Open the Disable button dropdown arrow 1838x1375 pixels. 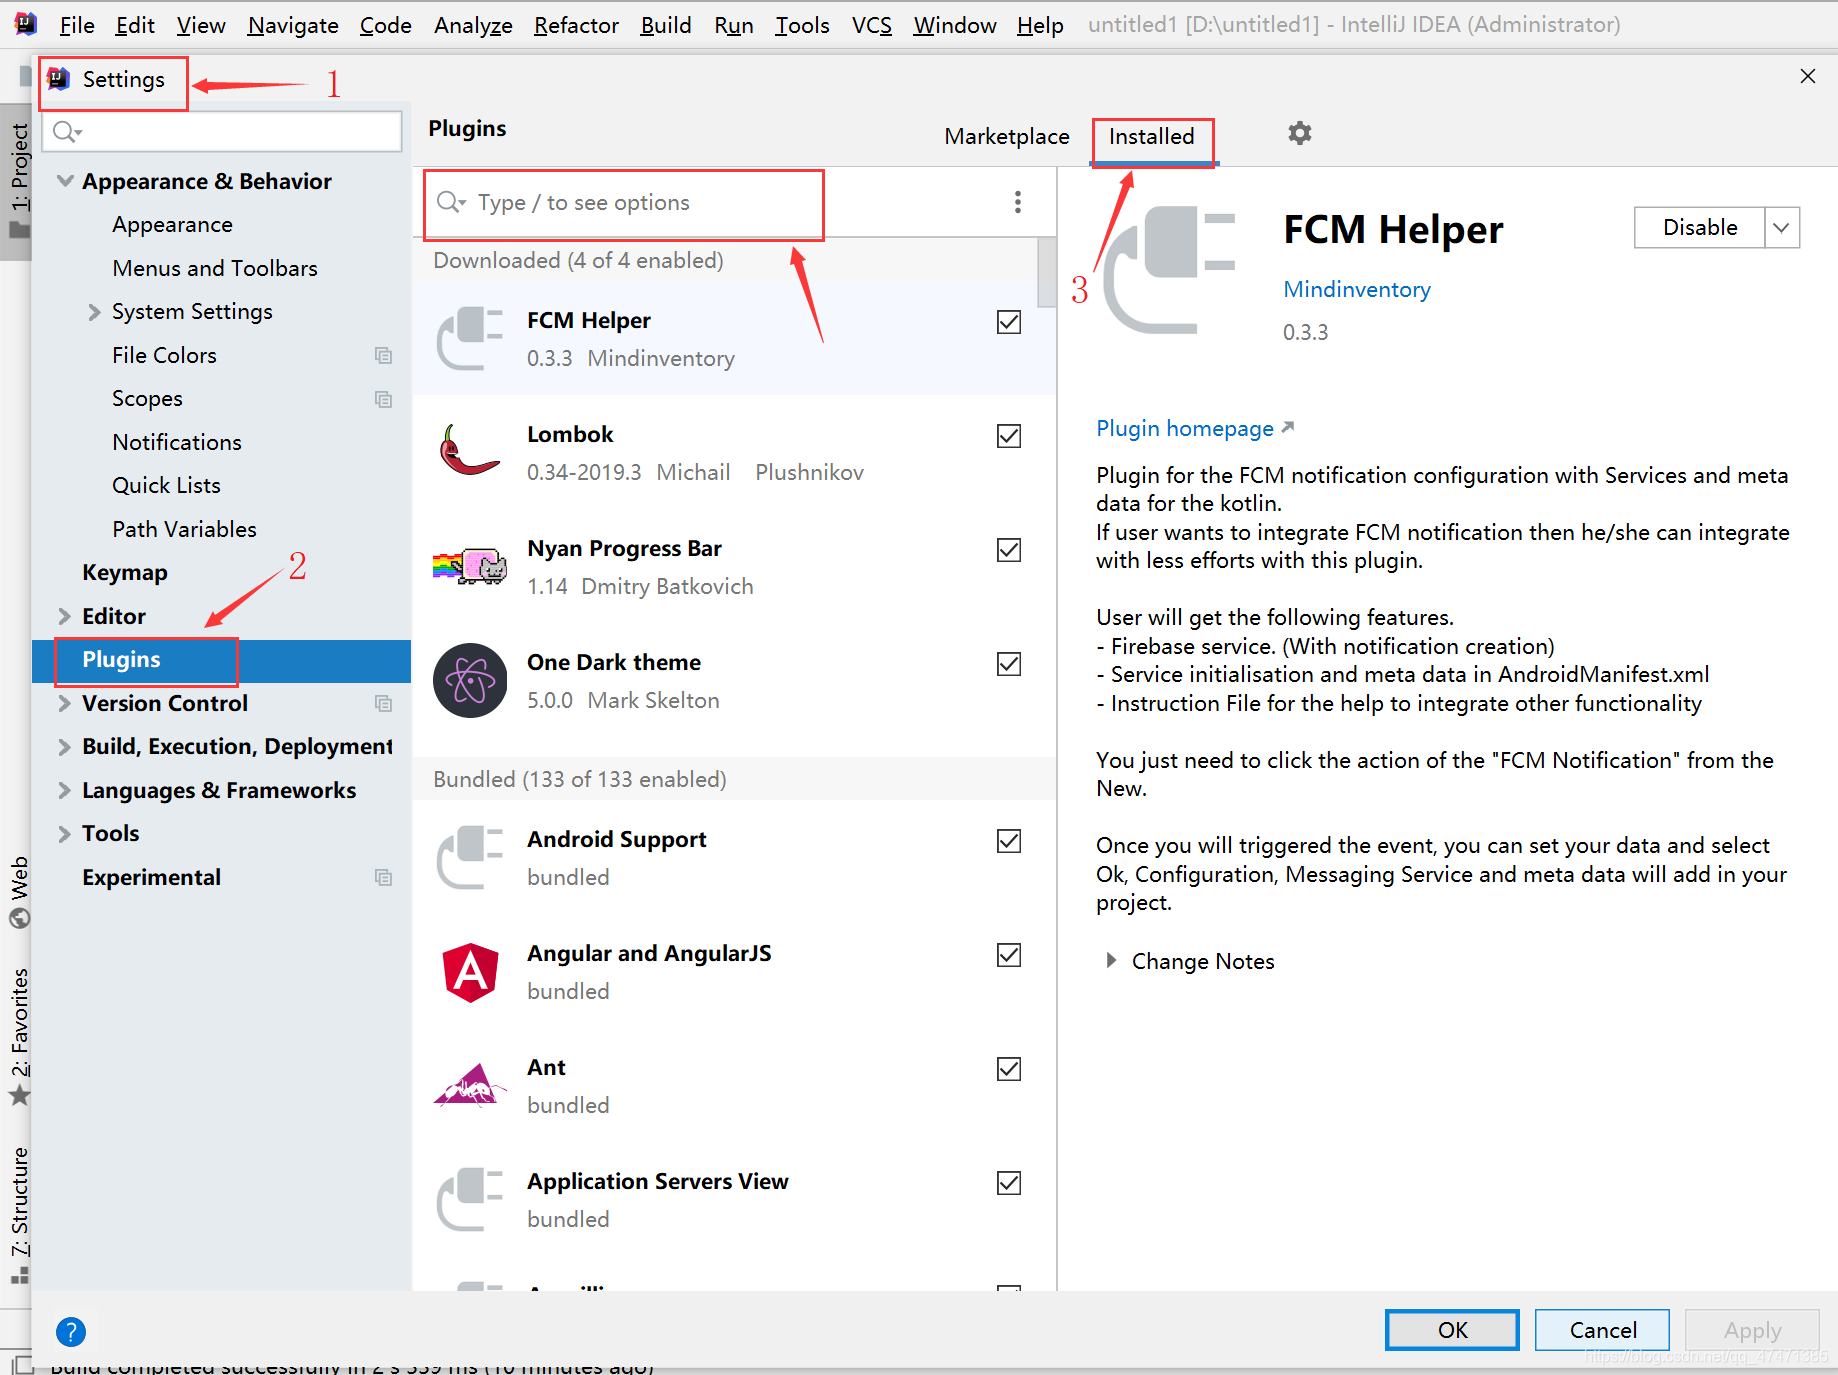coord(1782,227)
